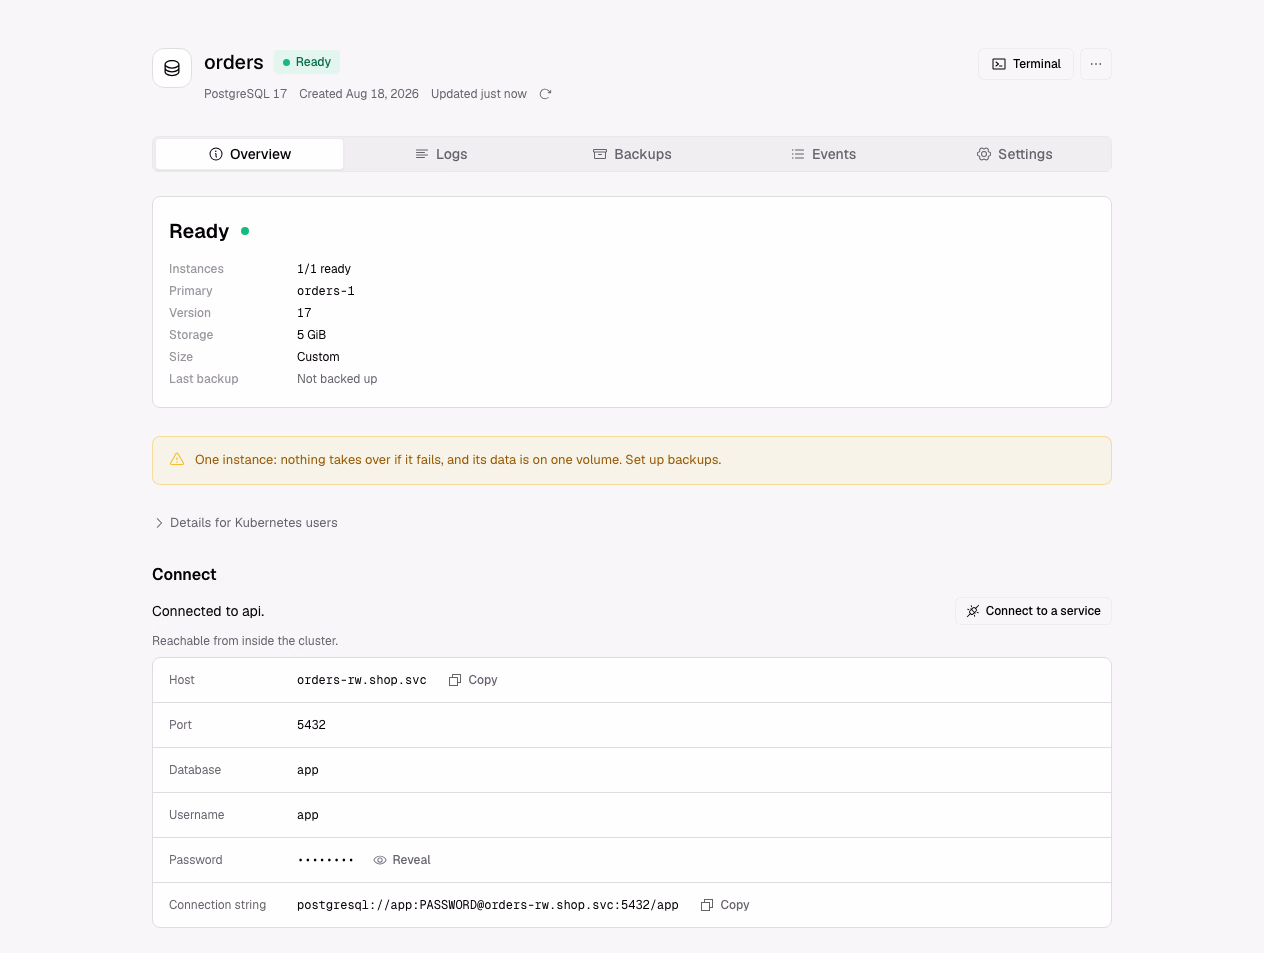The height and width of the screenshot is (953, 1264).
Task: Click the green dot beside Ready heading
Action: click(x=245, y=231)
